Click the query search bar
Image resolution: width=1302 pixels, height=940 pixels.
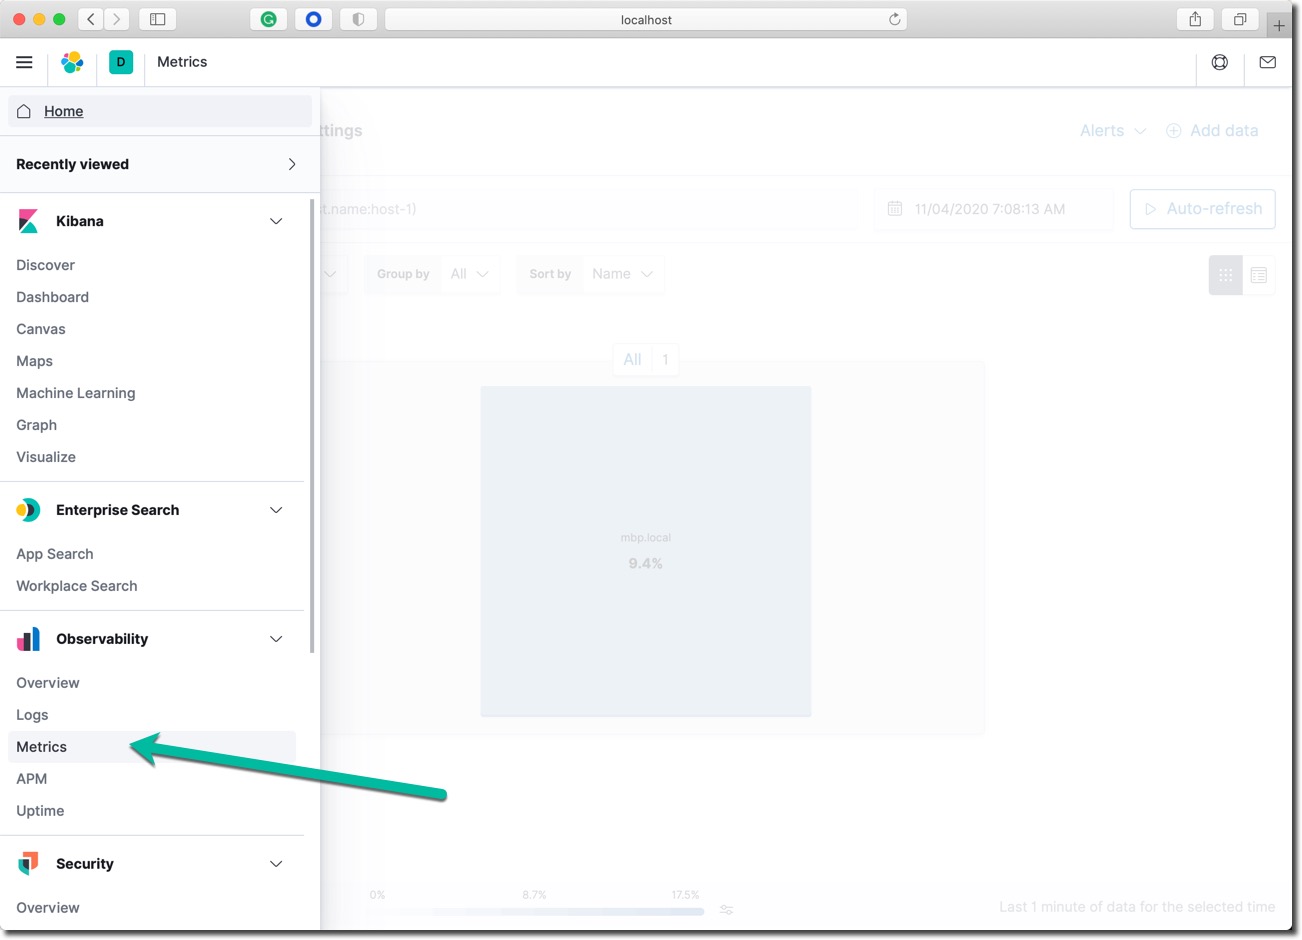pos(588,209)
